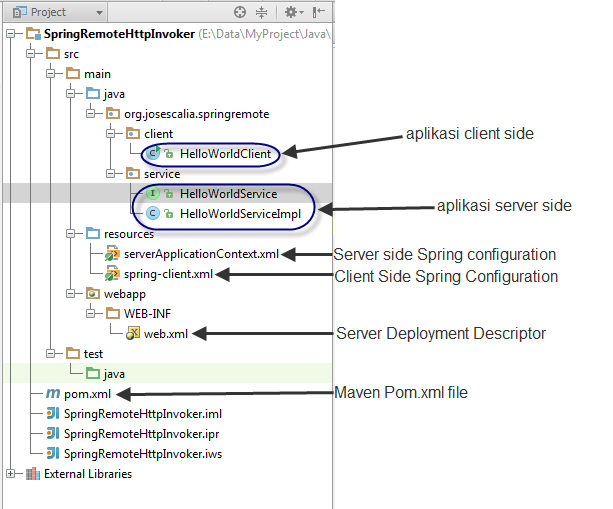
Task: Click the SpringRemoteHttpInvoker project module icon
Action: [x=34, y=34]
